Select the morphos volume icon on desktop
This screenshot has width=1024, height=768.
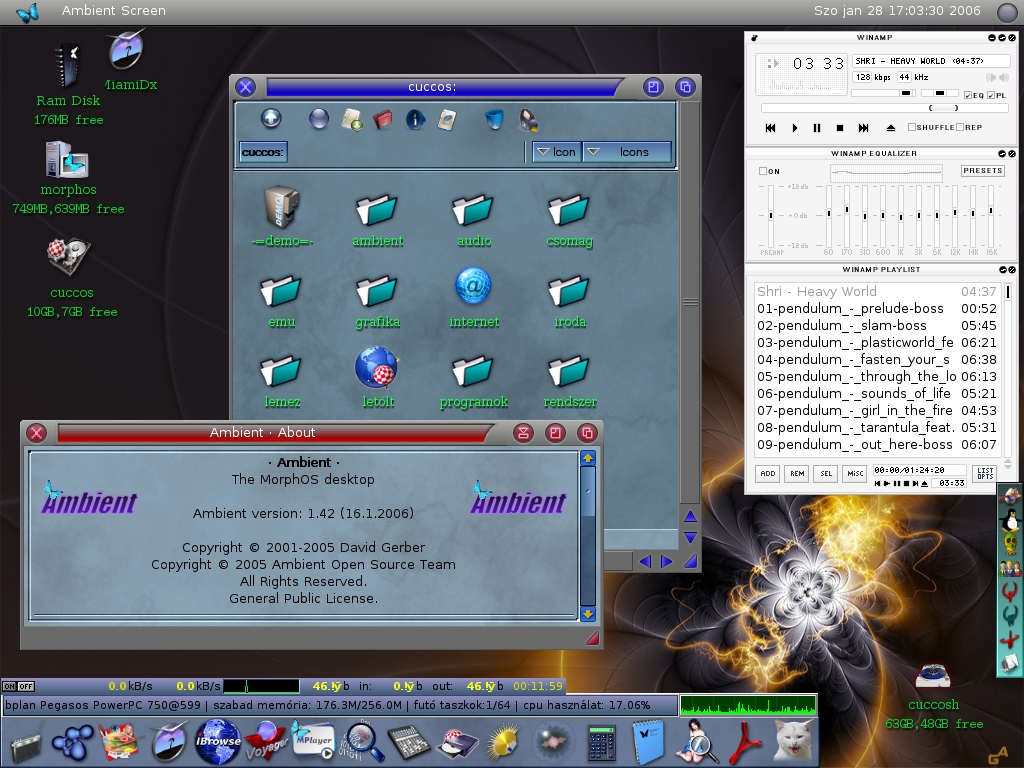67,160
